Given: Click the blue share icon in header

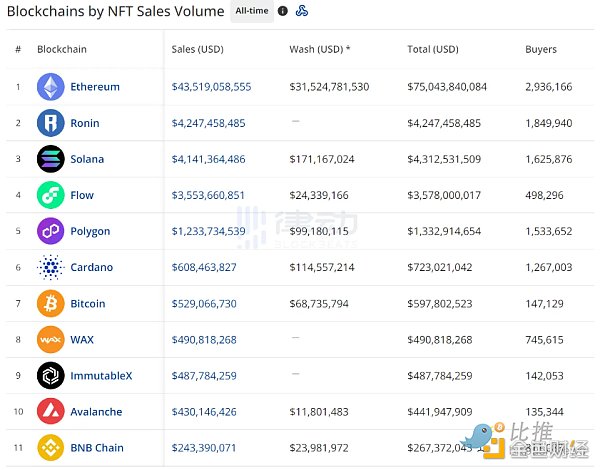Looking at the screenshot, I should pos(302,12).
